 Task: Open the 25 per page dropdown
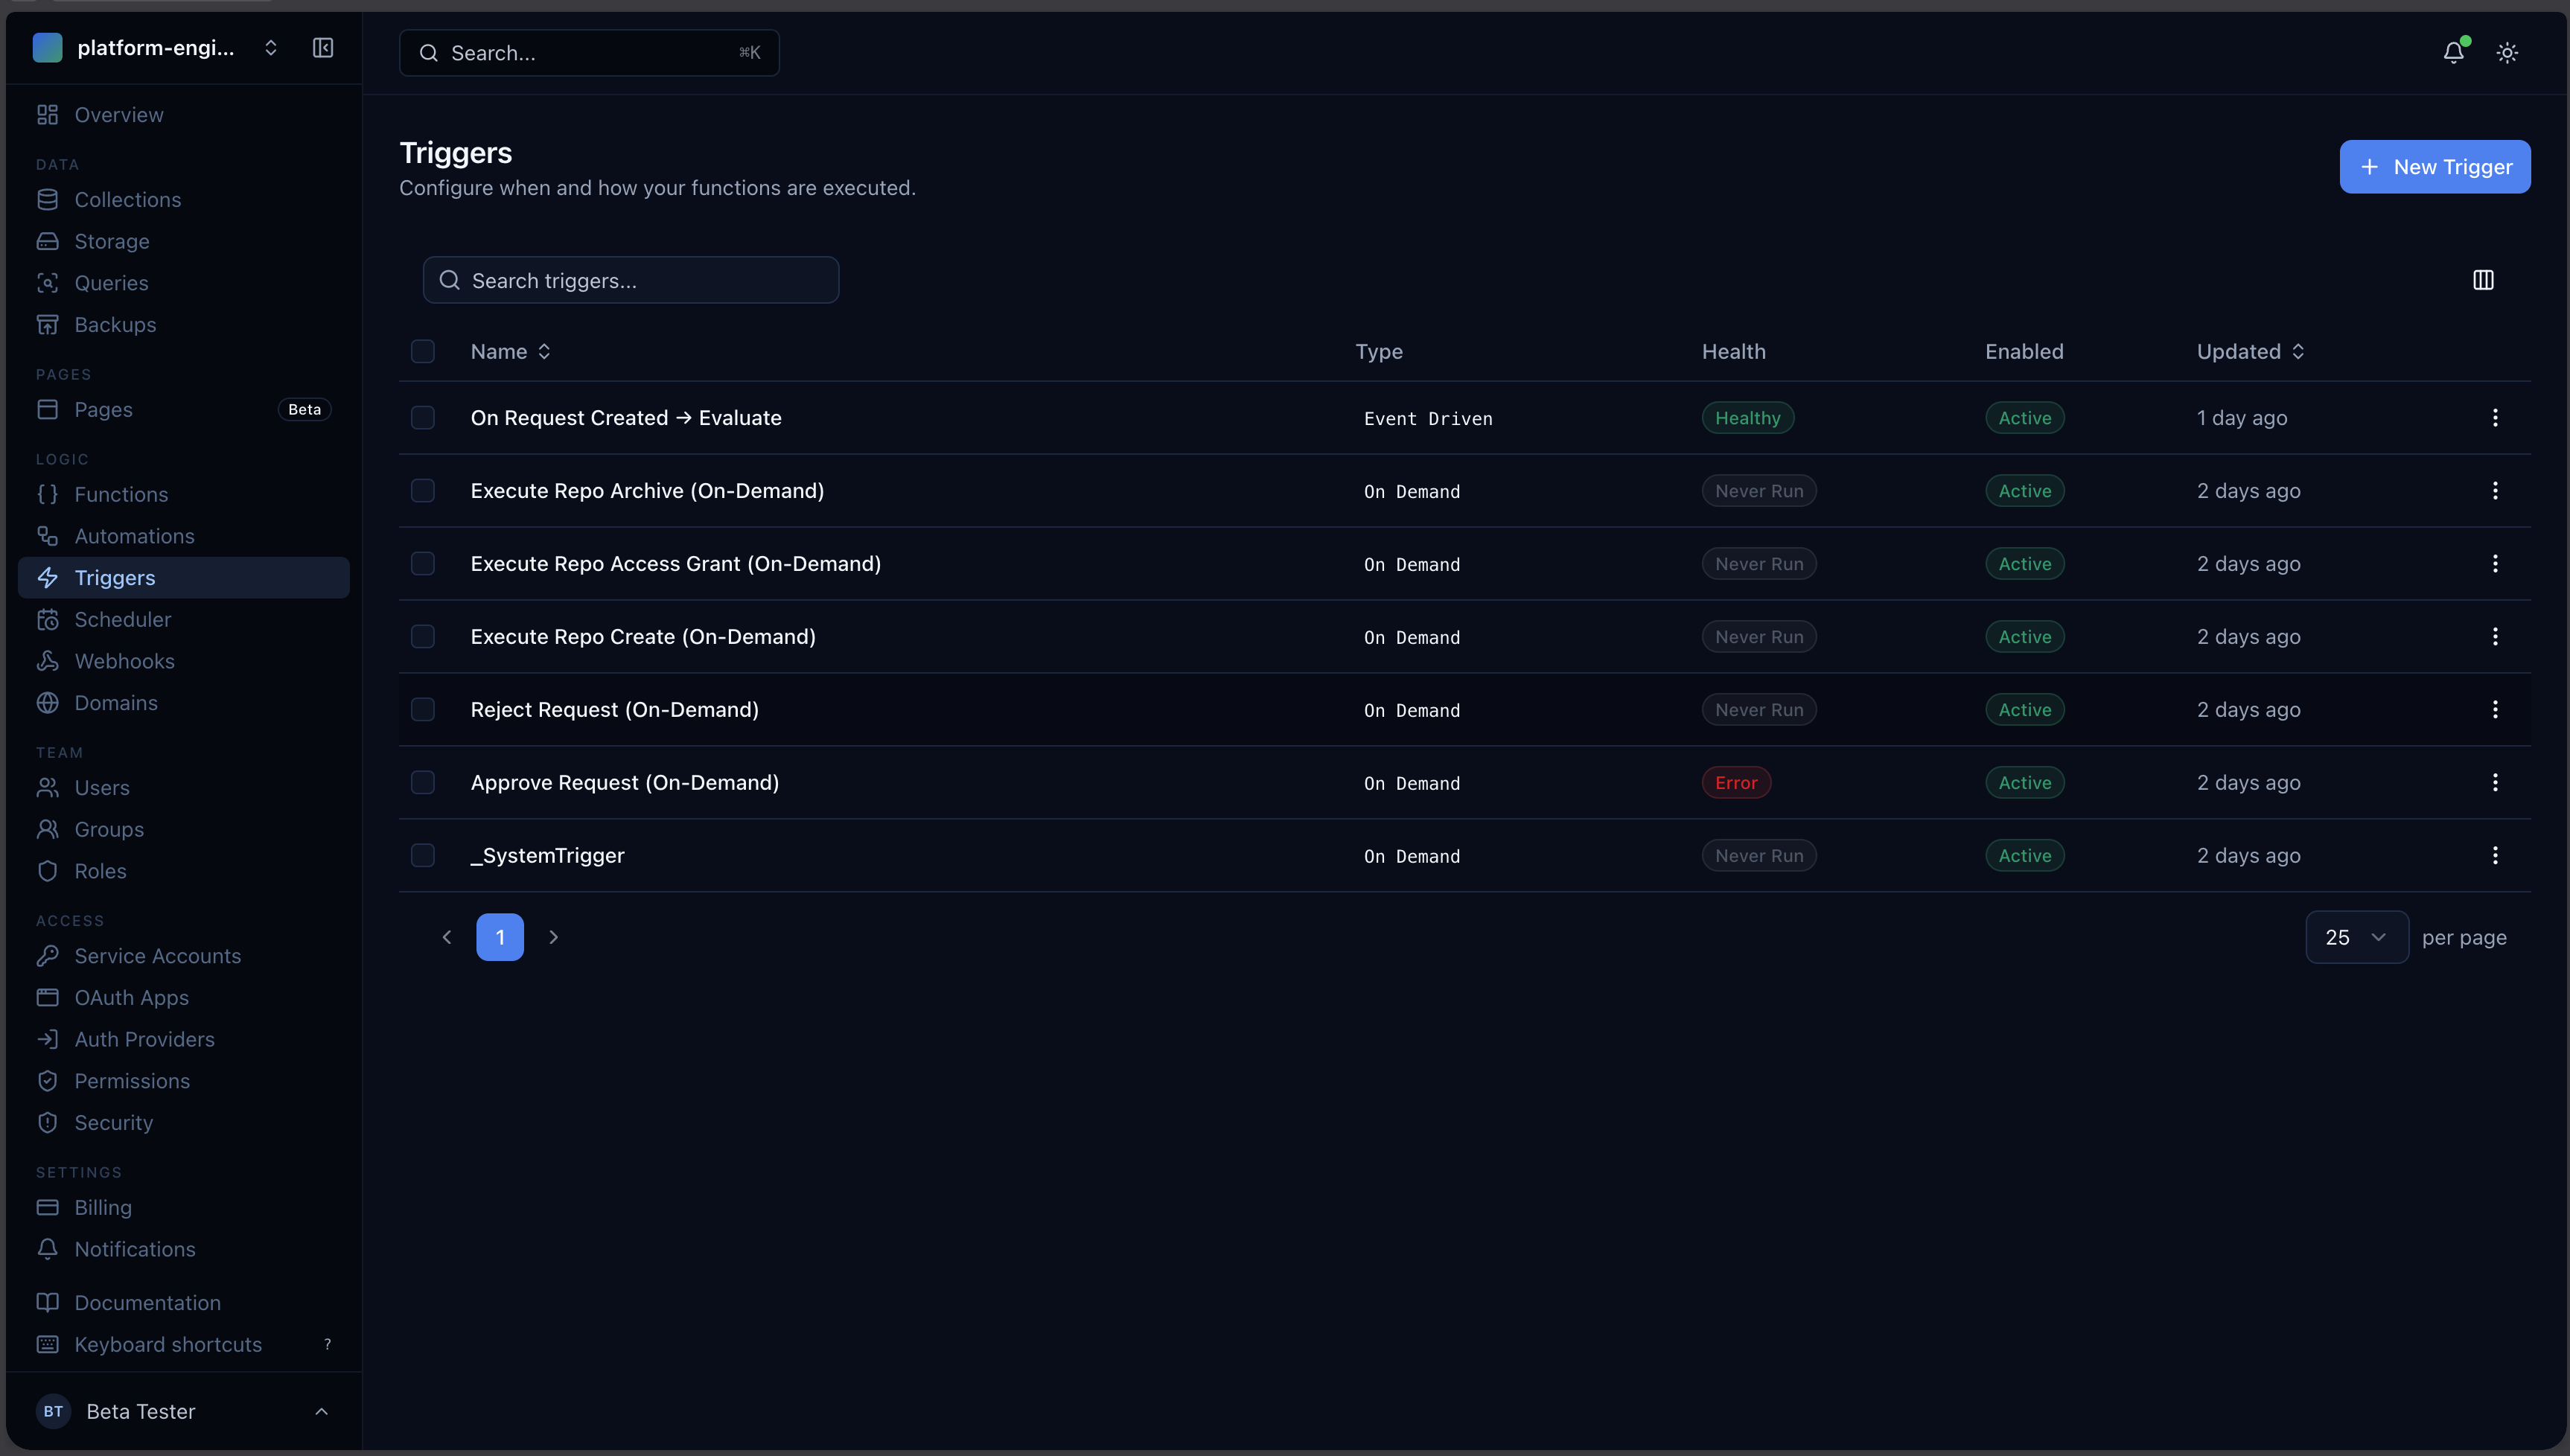[2356, 938]
